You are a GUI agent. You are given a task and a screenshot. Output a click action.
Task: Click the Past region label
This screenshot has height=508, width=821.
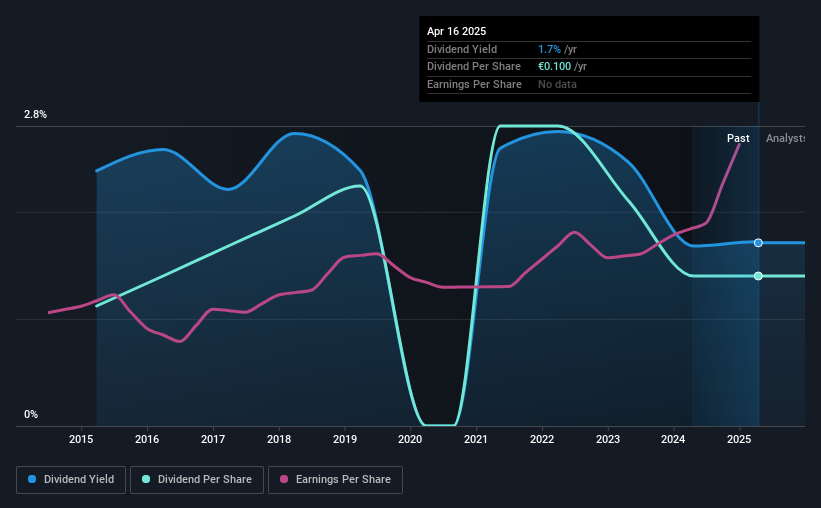click(738, 138)
